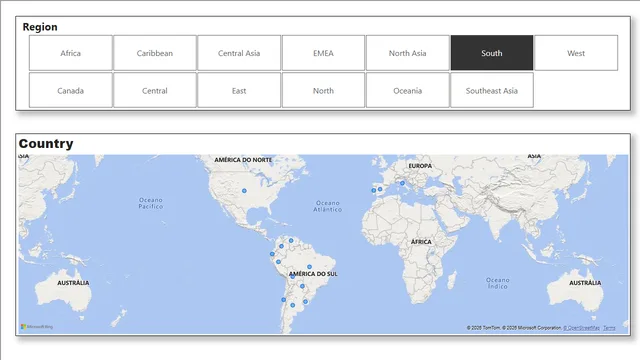Image resolution: width=640 pixels, height=360 pixels.
Task: Select the East region tile
Action: click(239, 91)
